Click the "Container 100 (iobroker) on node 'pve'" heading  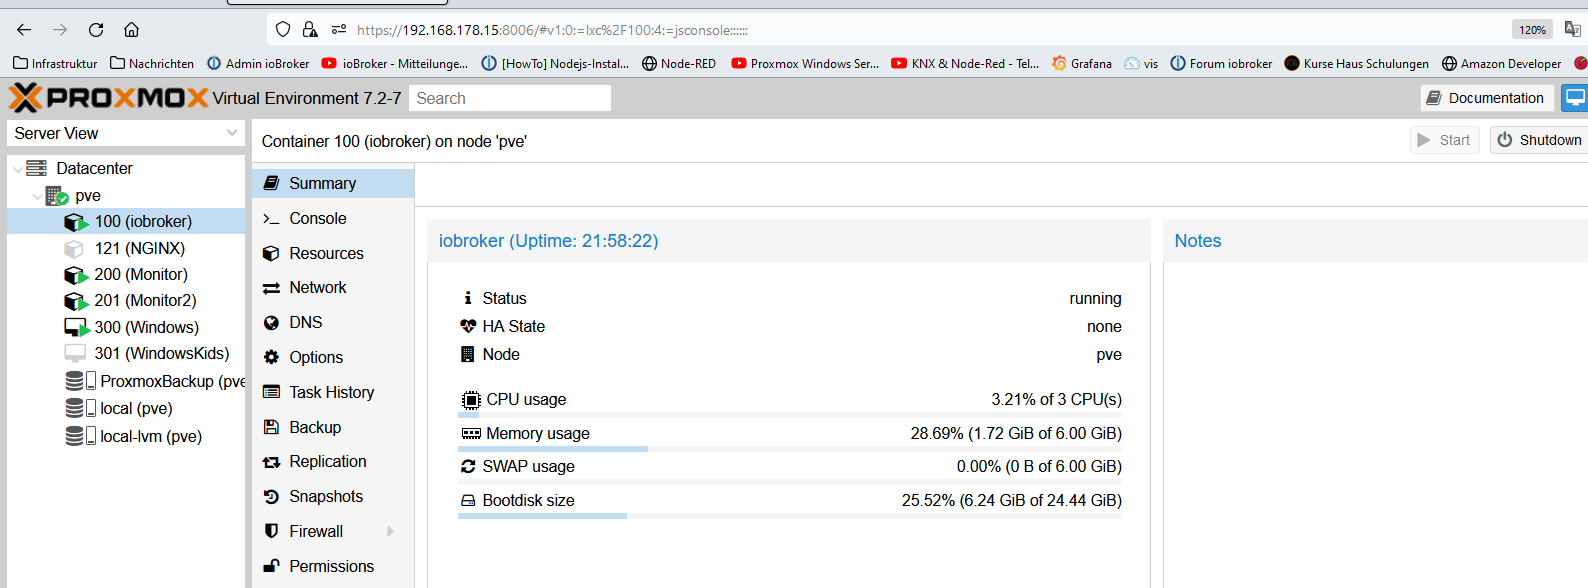394,141
